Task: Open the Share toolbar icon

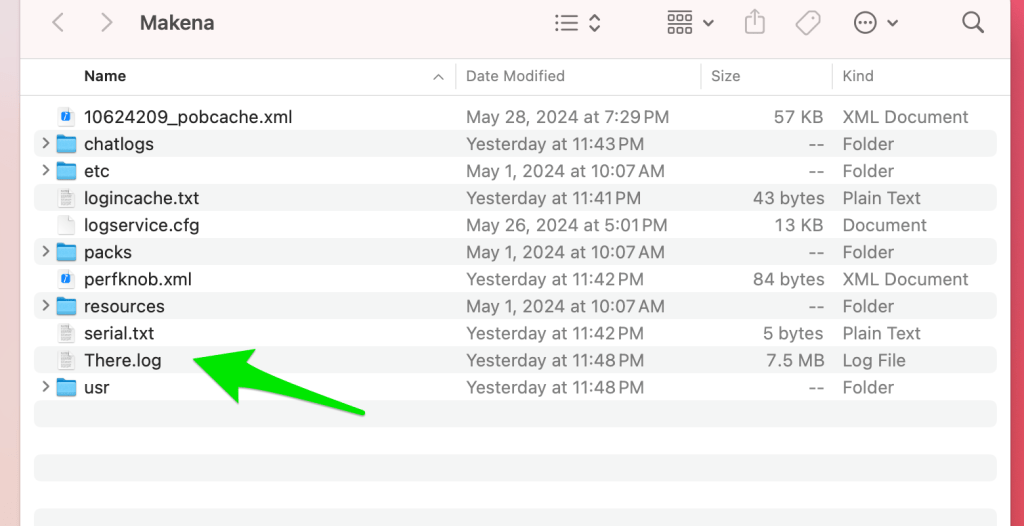Action: pos(755,23)
